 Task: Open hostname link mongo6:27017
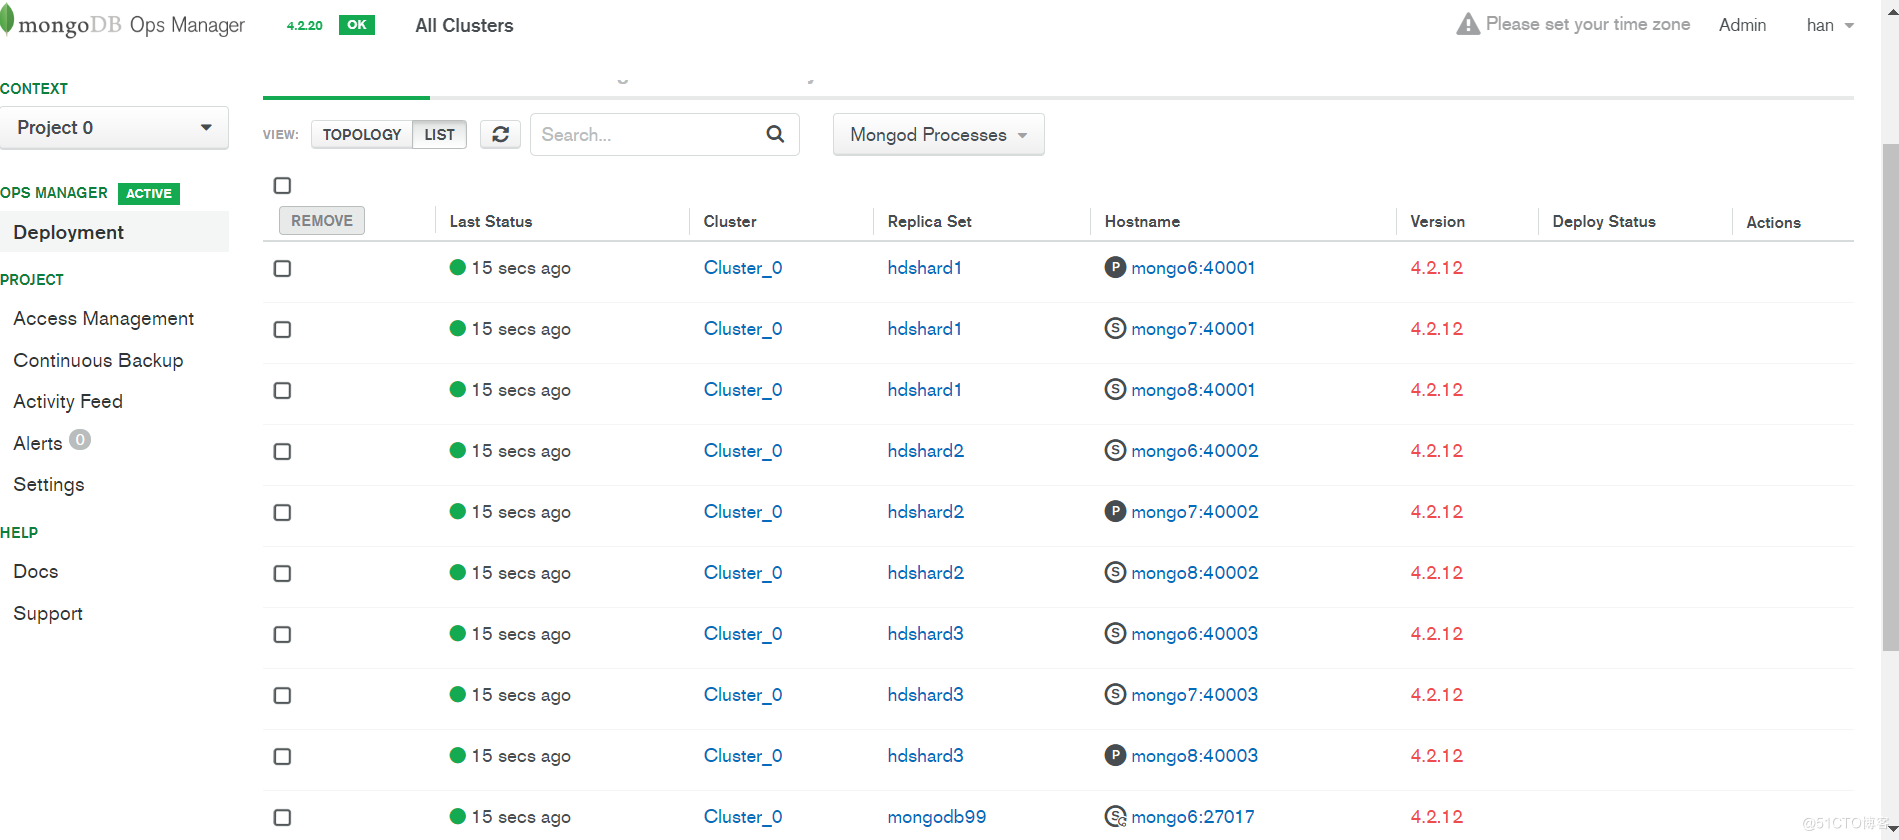pos(1193,816)
